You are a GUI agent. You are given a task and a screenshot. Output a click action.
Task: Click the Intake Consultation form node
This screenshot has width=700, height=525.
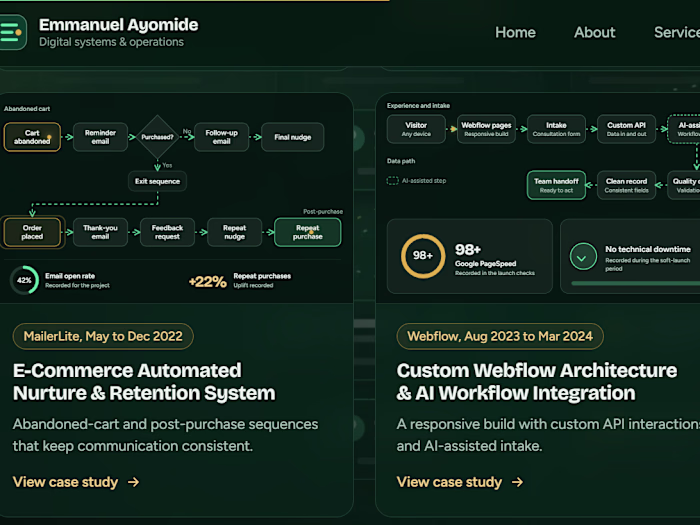click(x=556, y=129)
